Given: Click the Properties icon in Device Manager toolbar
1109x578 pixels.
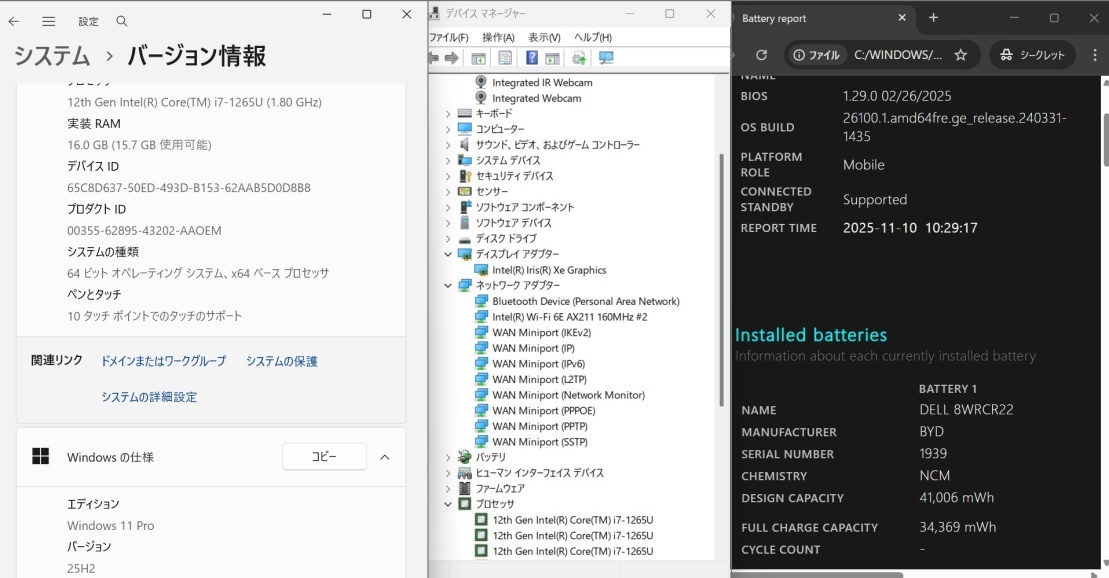Looking at the screenshot, I should pos(503,57).
